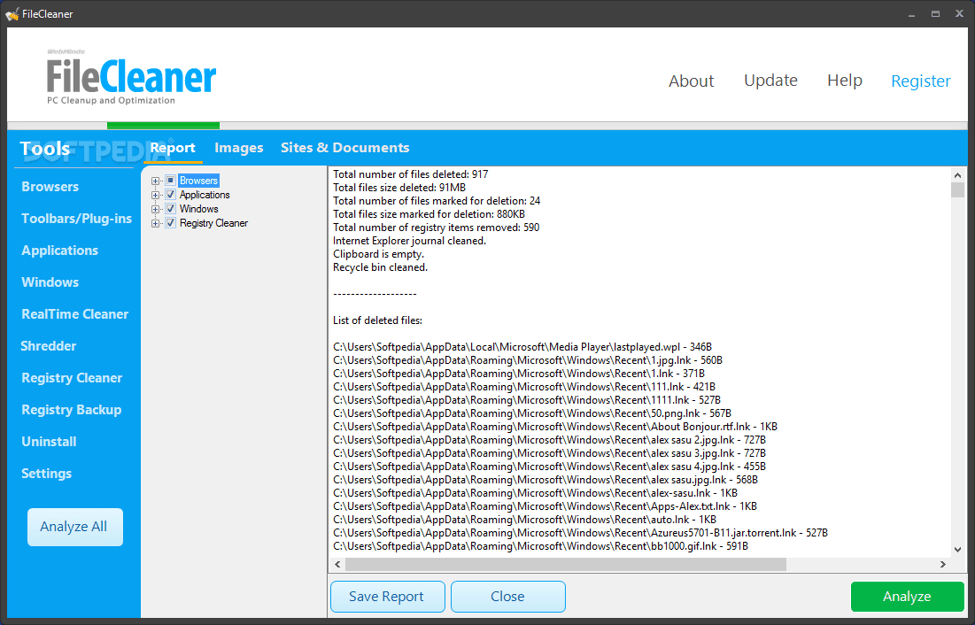
Task: Open the RealTime Cleaner tool
Action: [x=75, y=314]
